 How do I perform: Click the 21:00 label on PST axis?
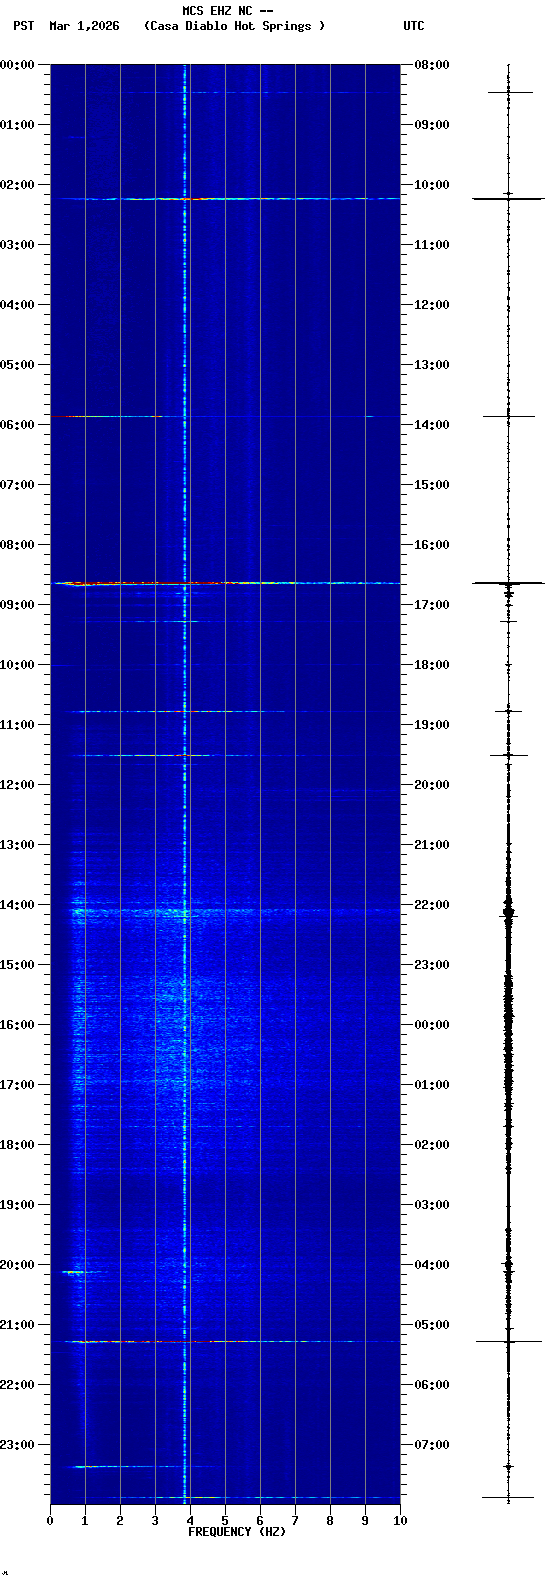(x=17, y=1325)
